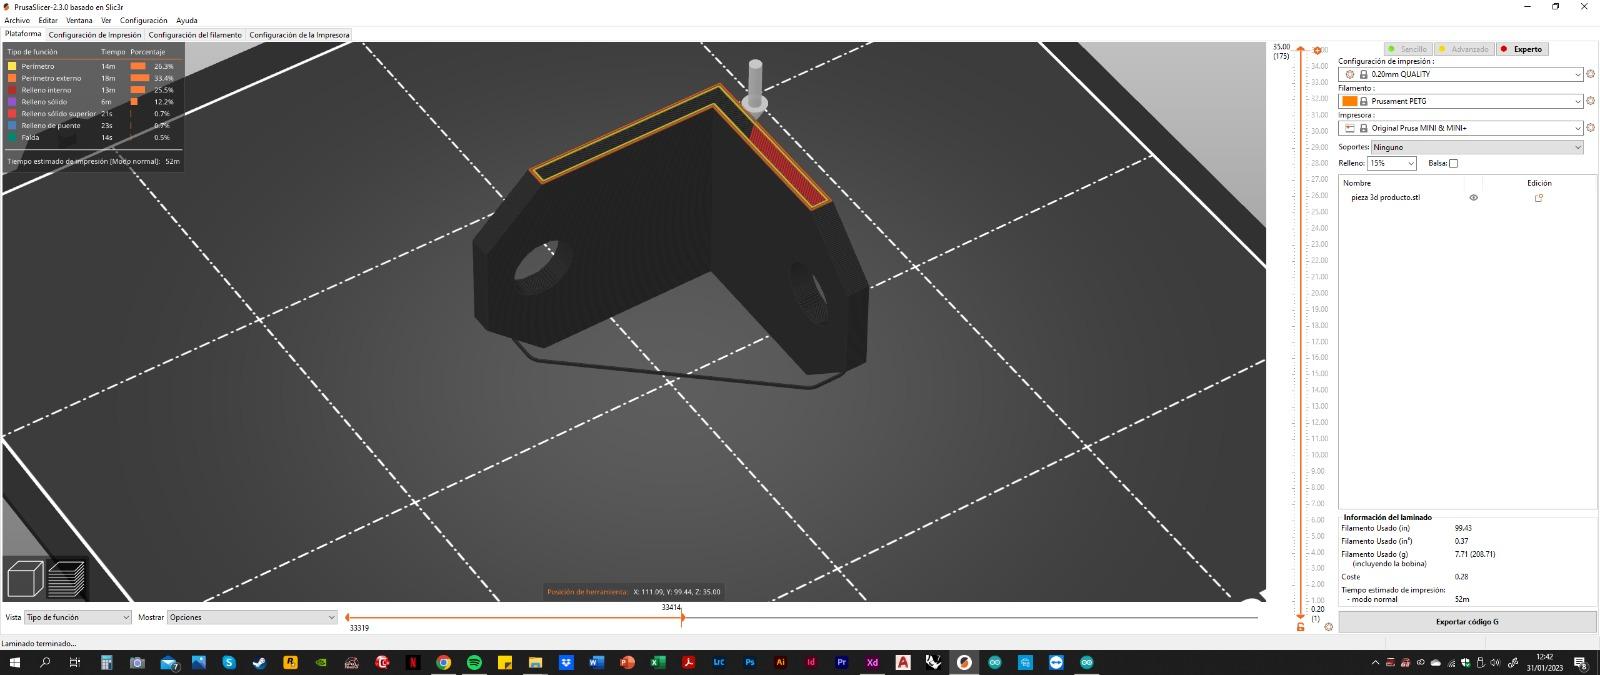1600x675 pixels.
Task: Switch to 3D editor view cube icon
Action: [x=25, y=579]
